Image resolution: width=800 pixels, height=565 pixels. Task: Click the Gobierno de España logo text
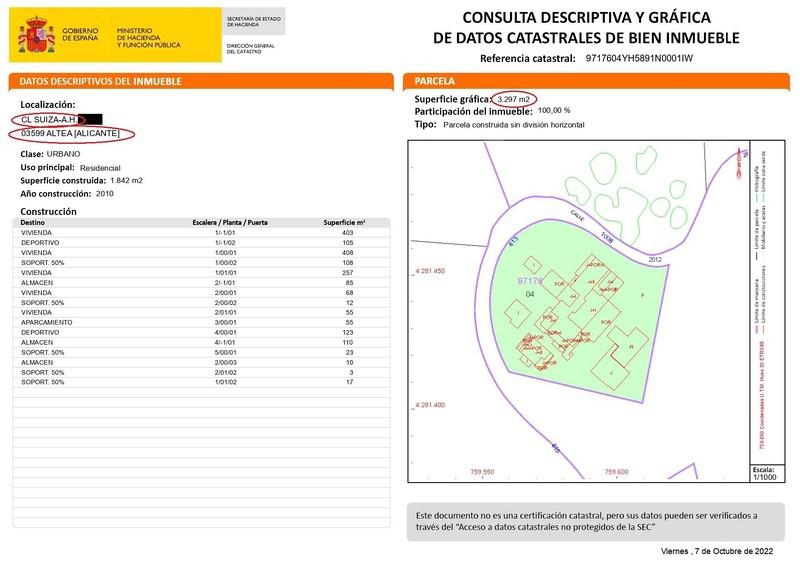(80, 34)
